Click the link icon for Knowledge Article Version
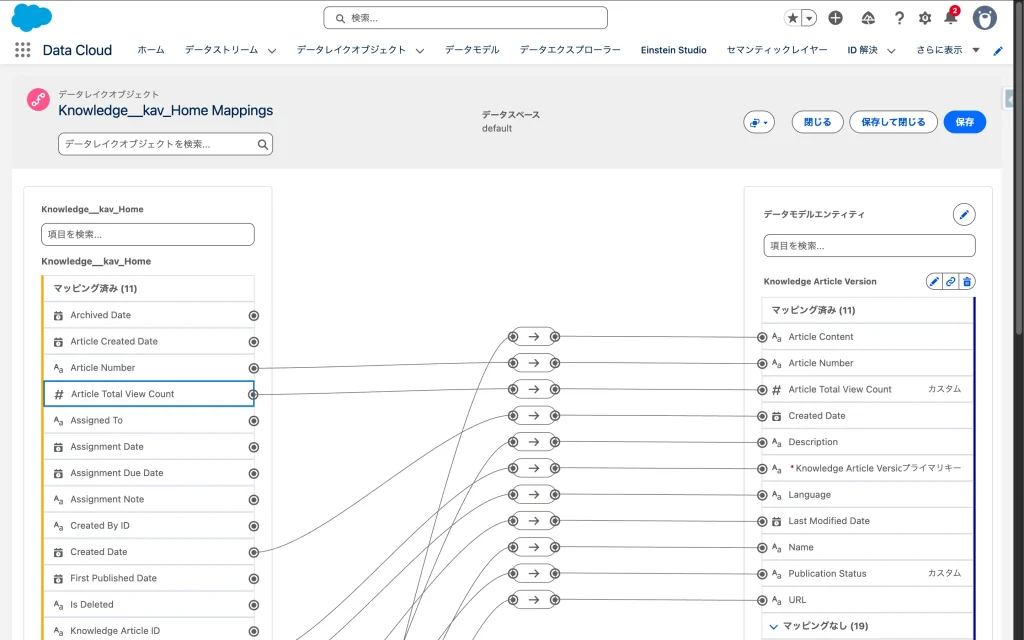This screenshot has width=1024, height=640. 951,282
